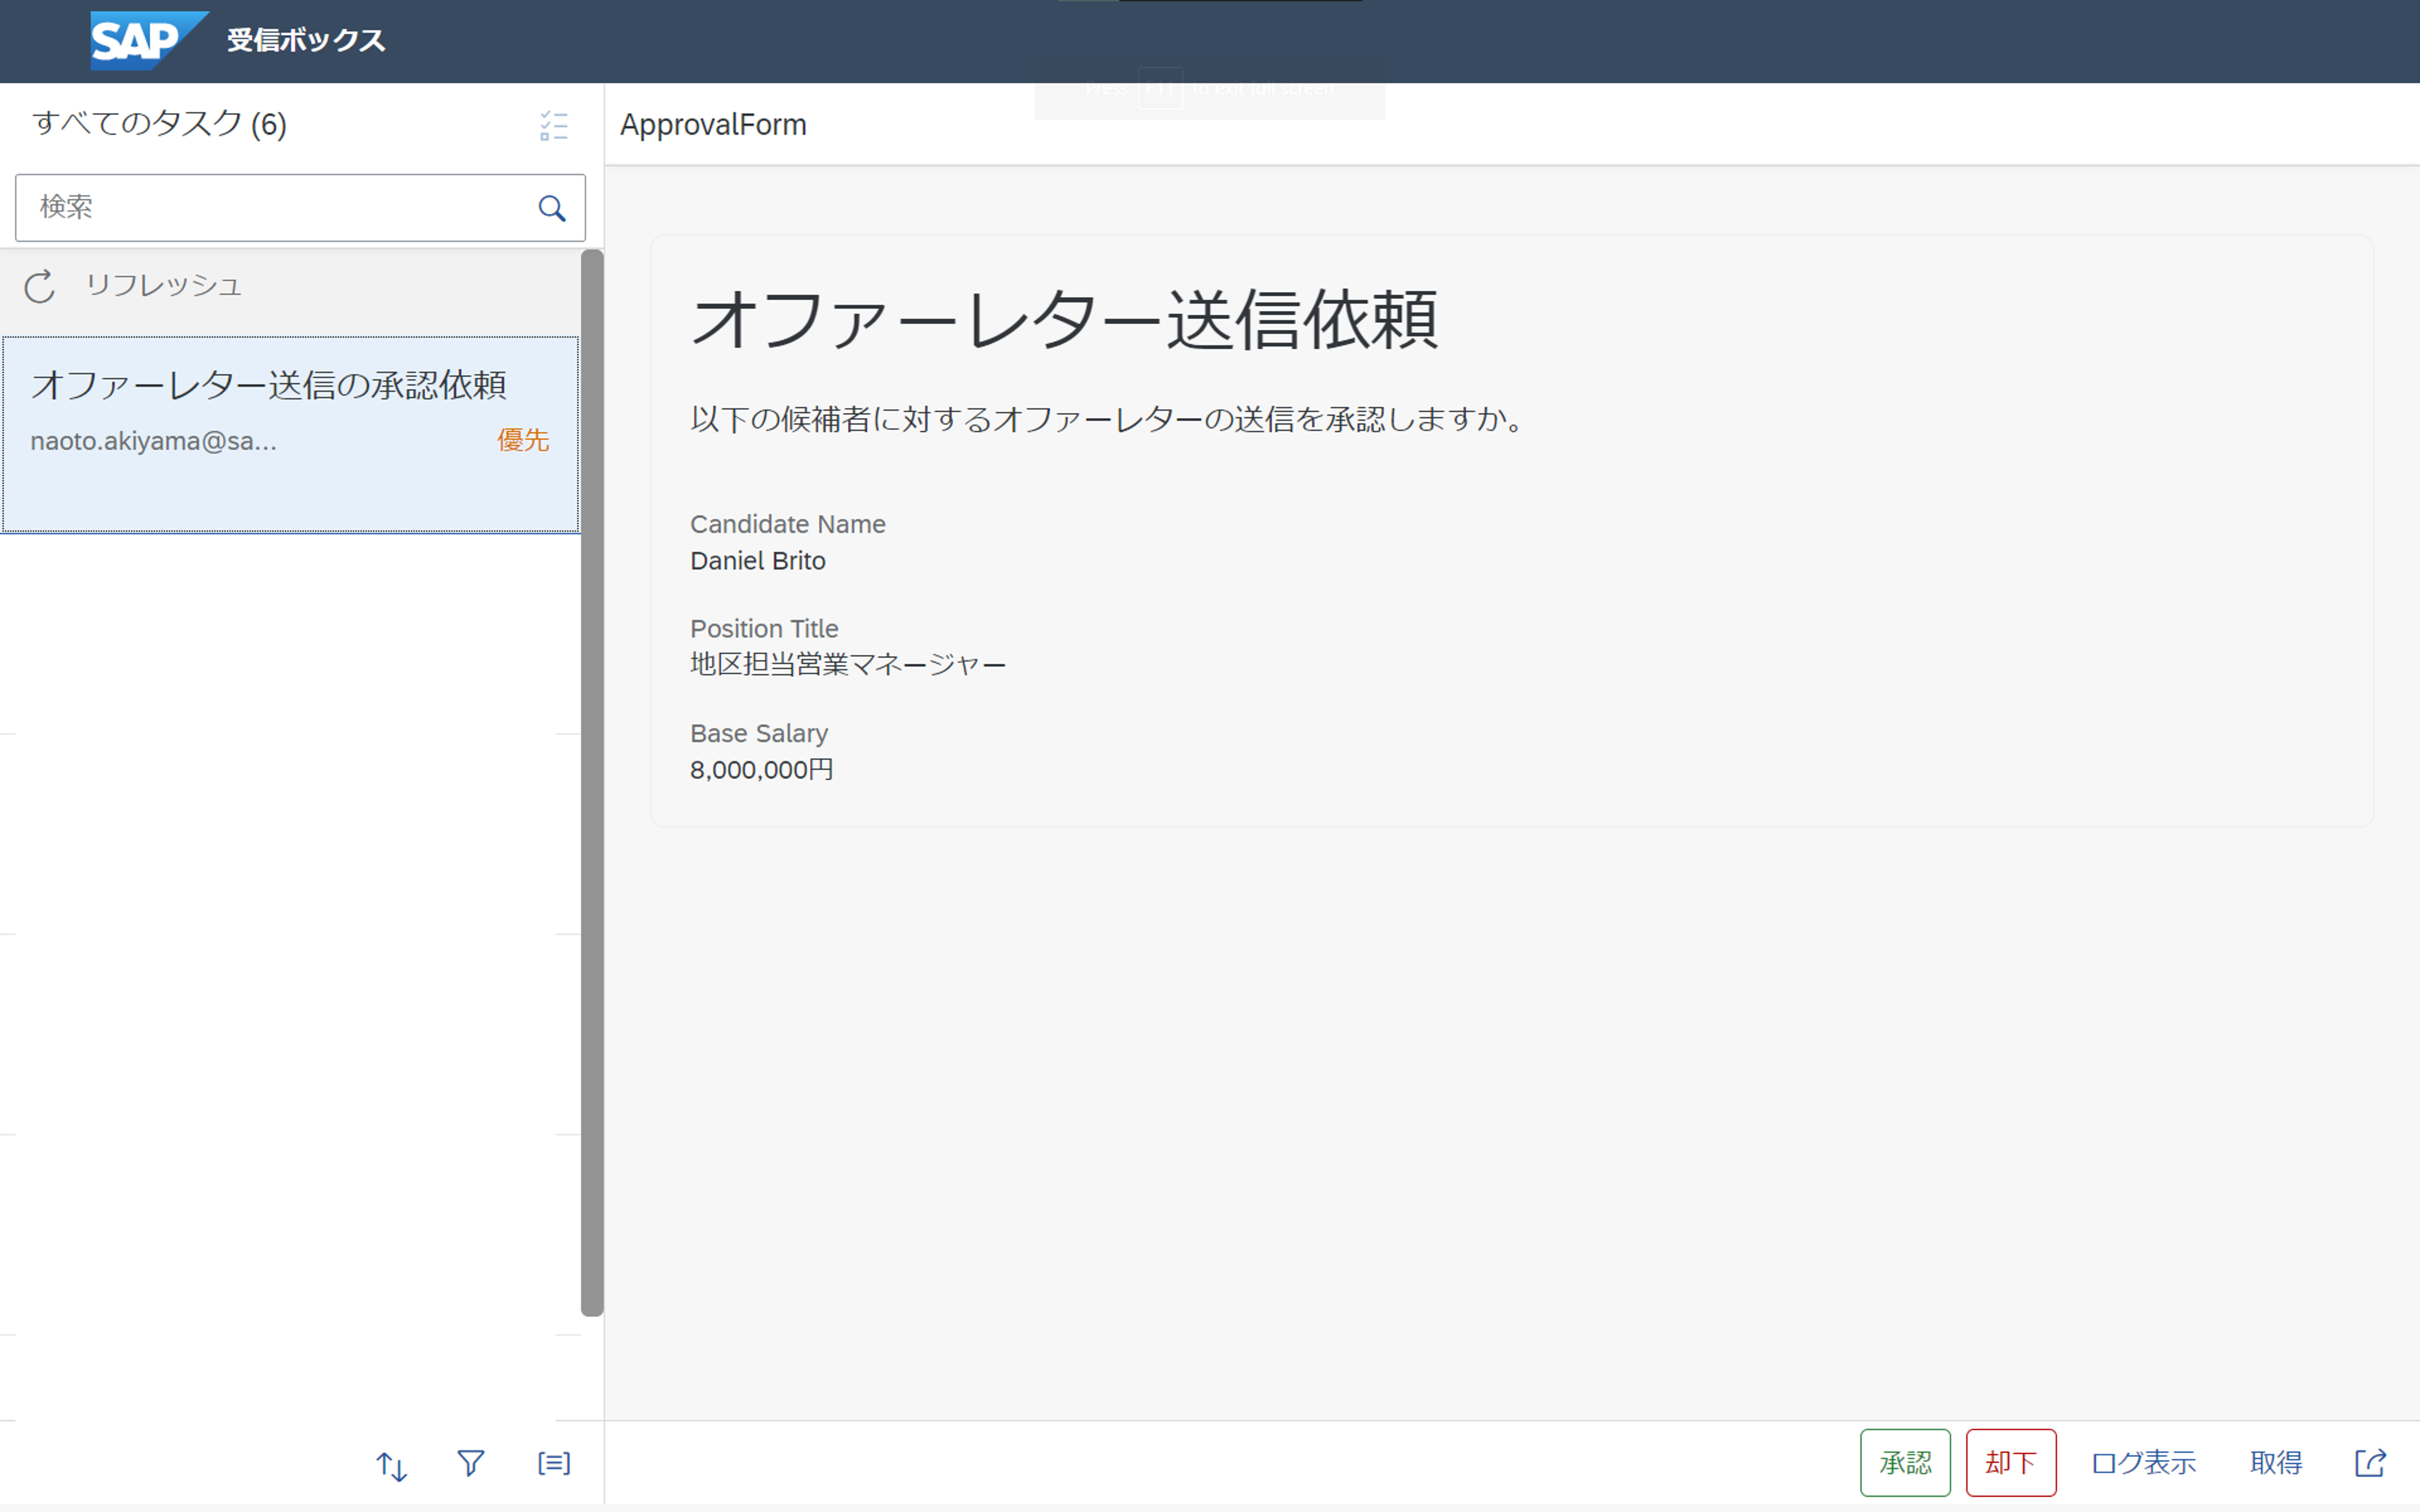This screenshot has width=2420, height=1512.
Task: Click the 優先 priority label
Action: (x=523, y=440)
